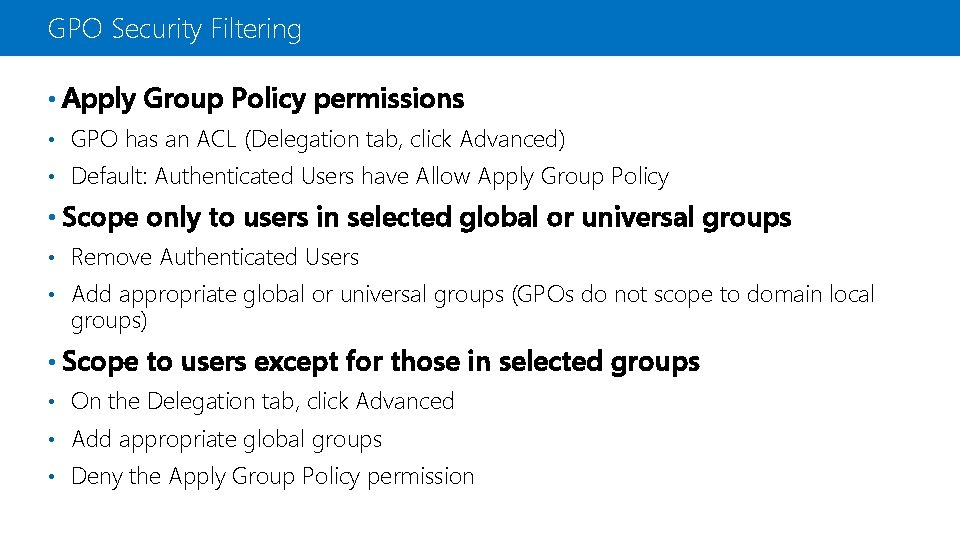Click the "Default: Authenticated Users" bullet line
The image size is (960, 540).
point(369,177)
